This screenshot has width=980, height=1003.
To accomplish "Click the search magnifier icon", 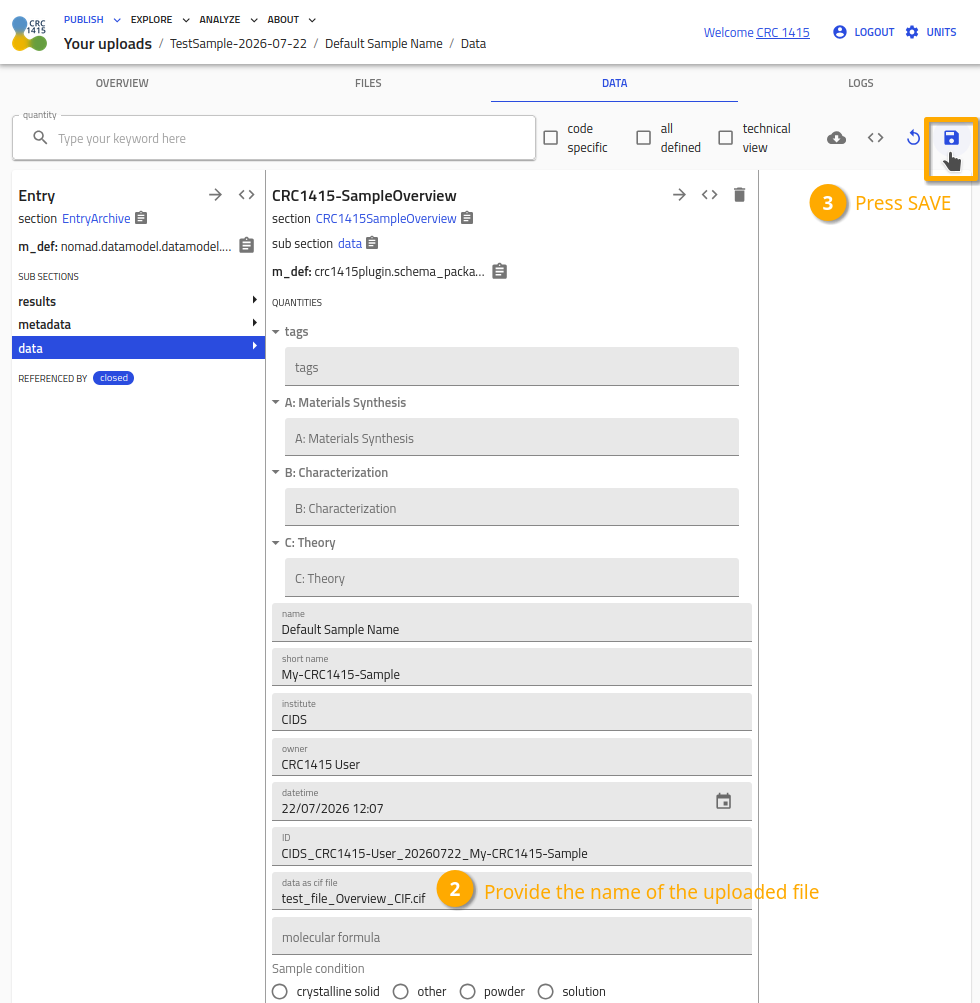I will click(40, 138).
